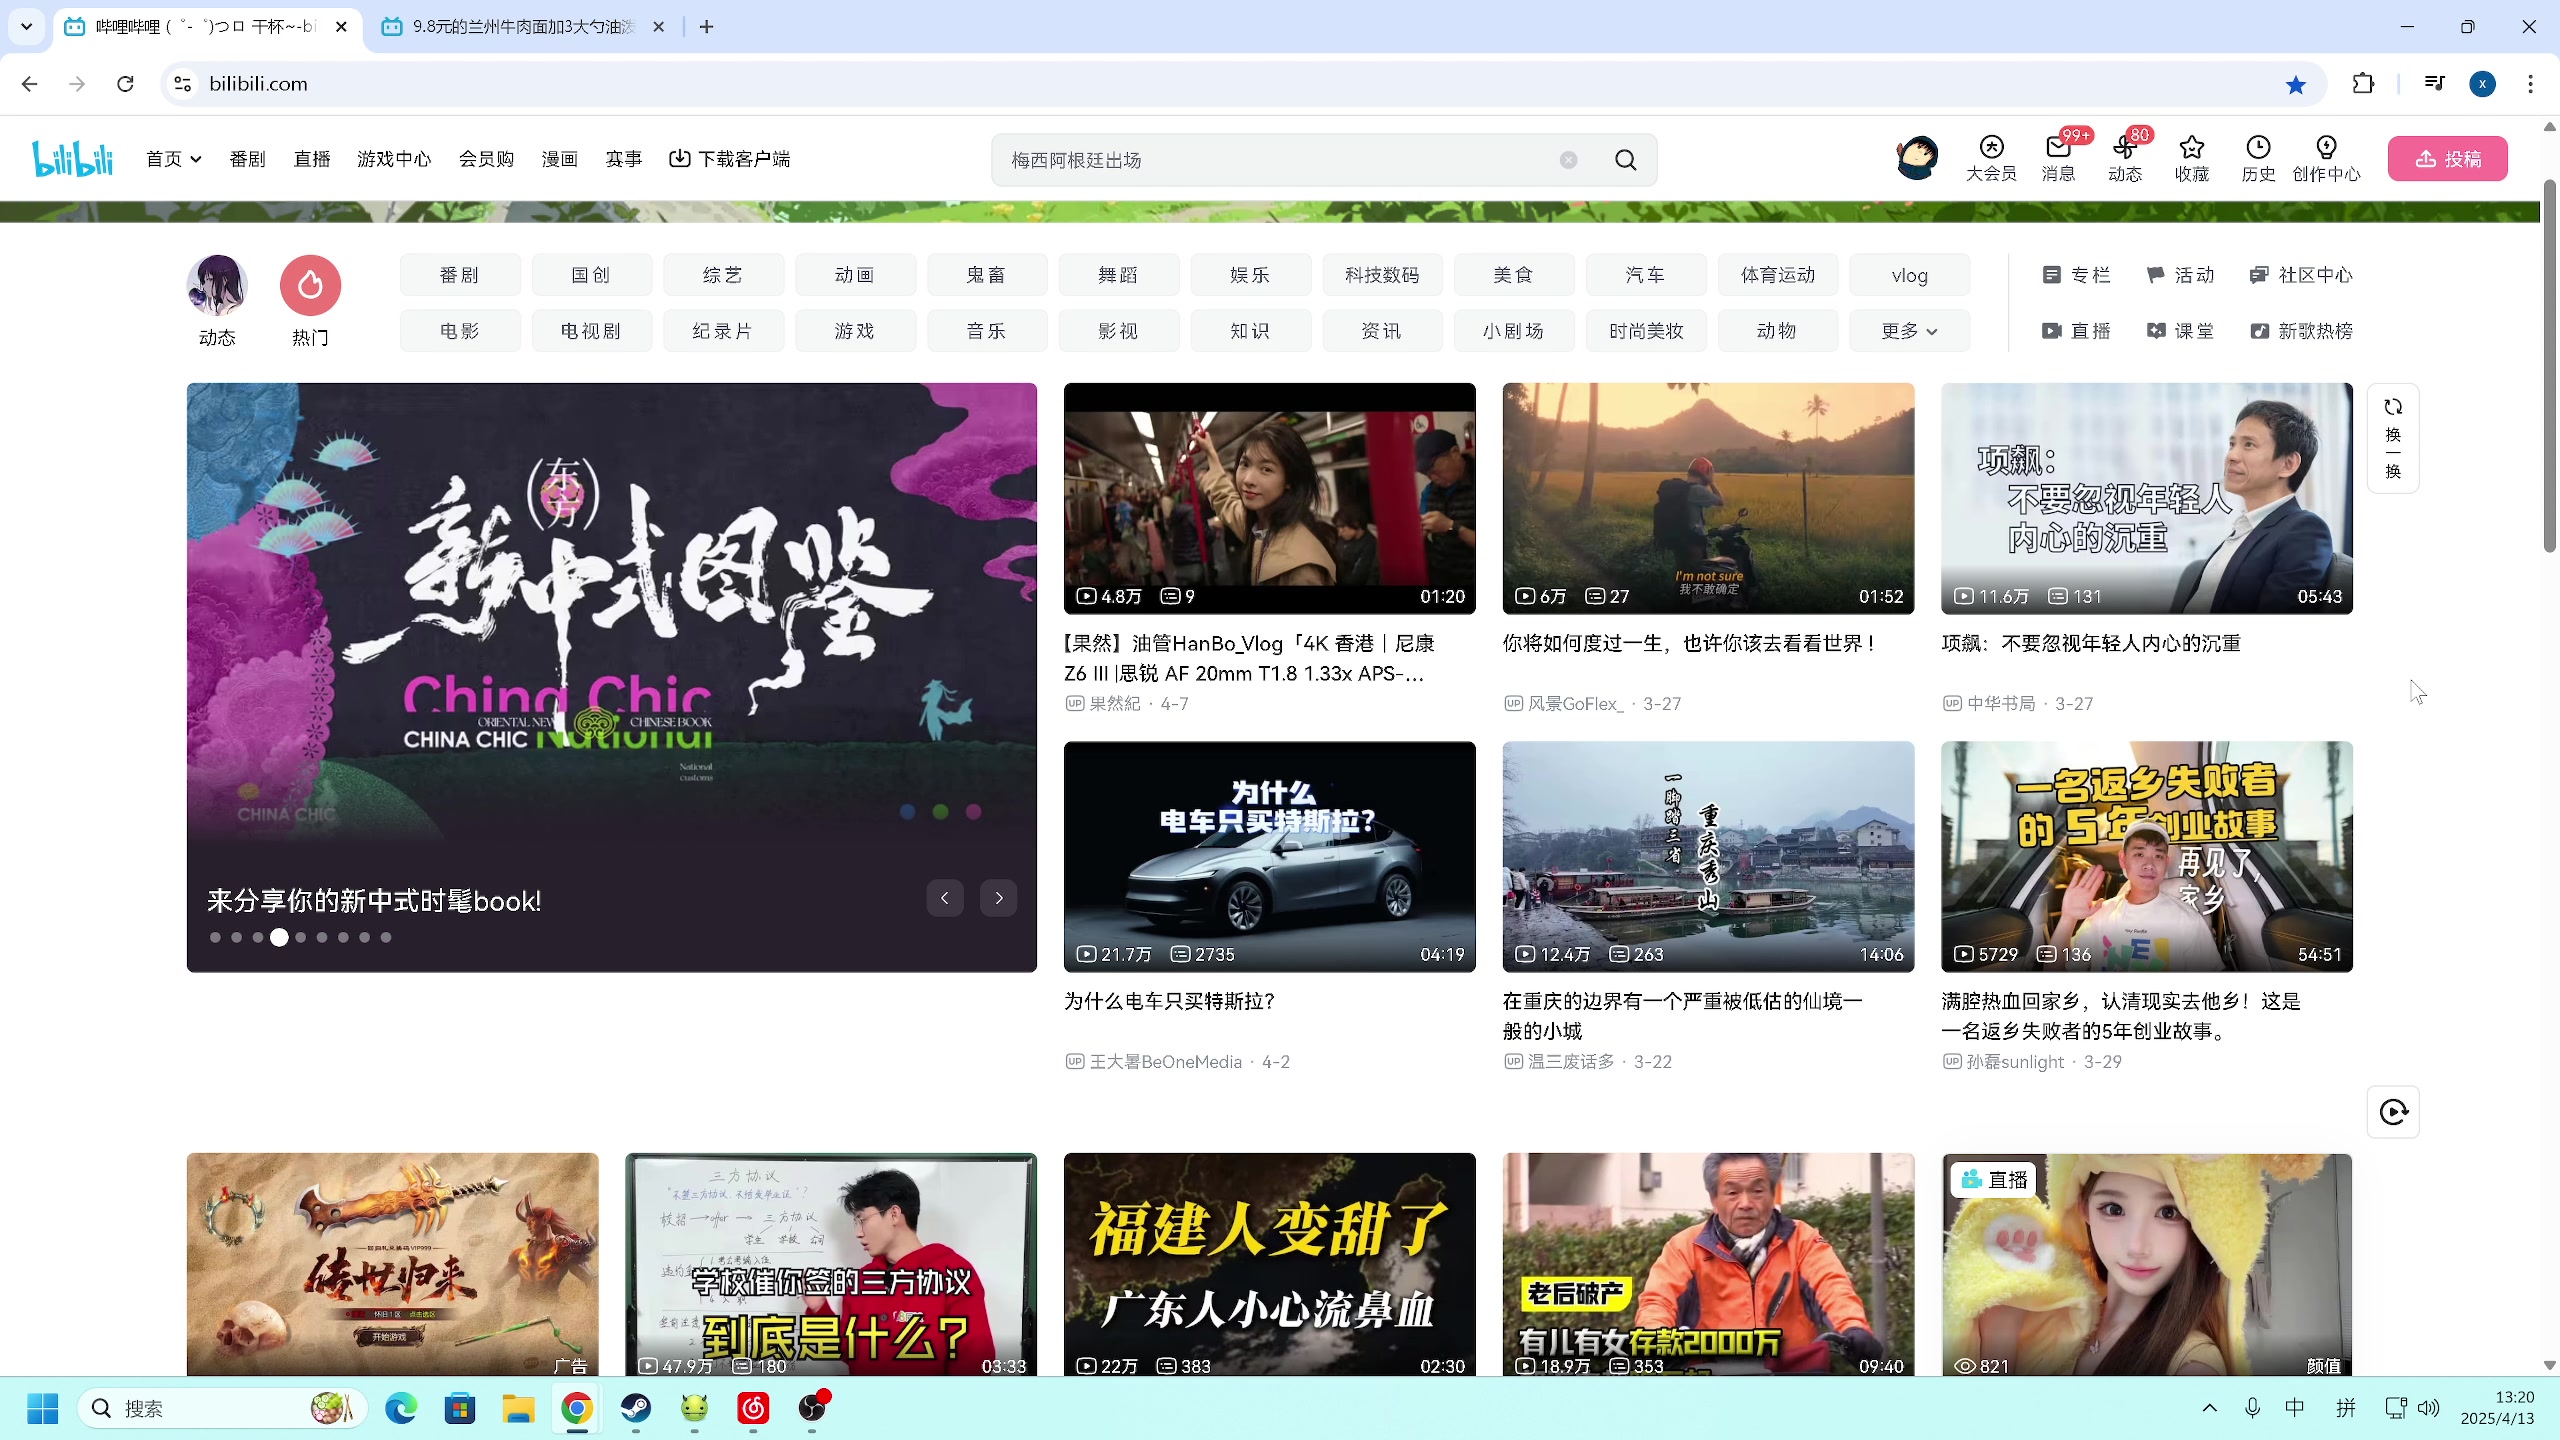The image size is (2560, 1440).
Task: Open File Explorer from the taskbar
Action: point(518,1409)
